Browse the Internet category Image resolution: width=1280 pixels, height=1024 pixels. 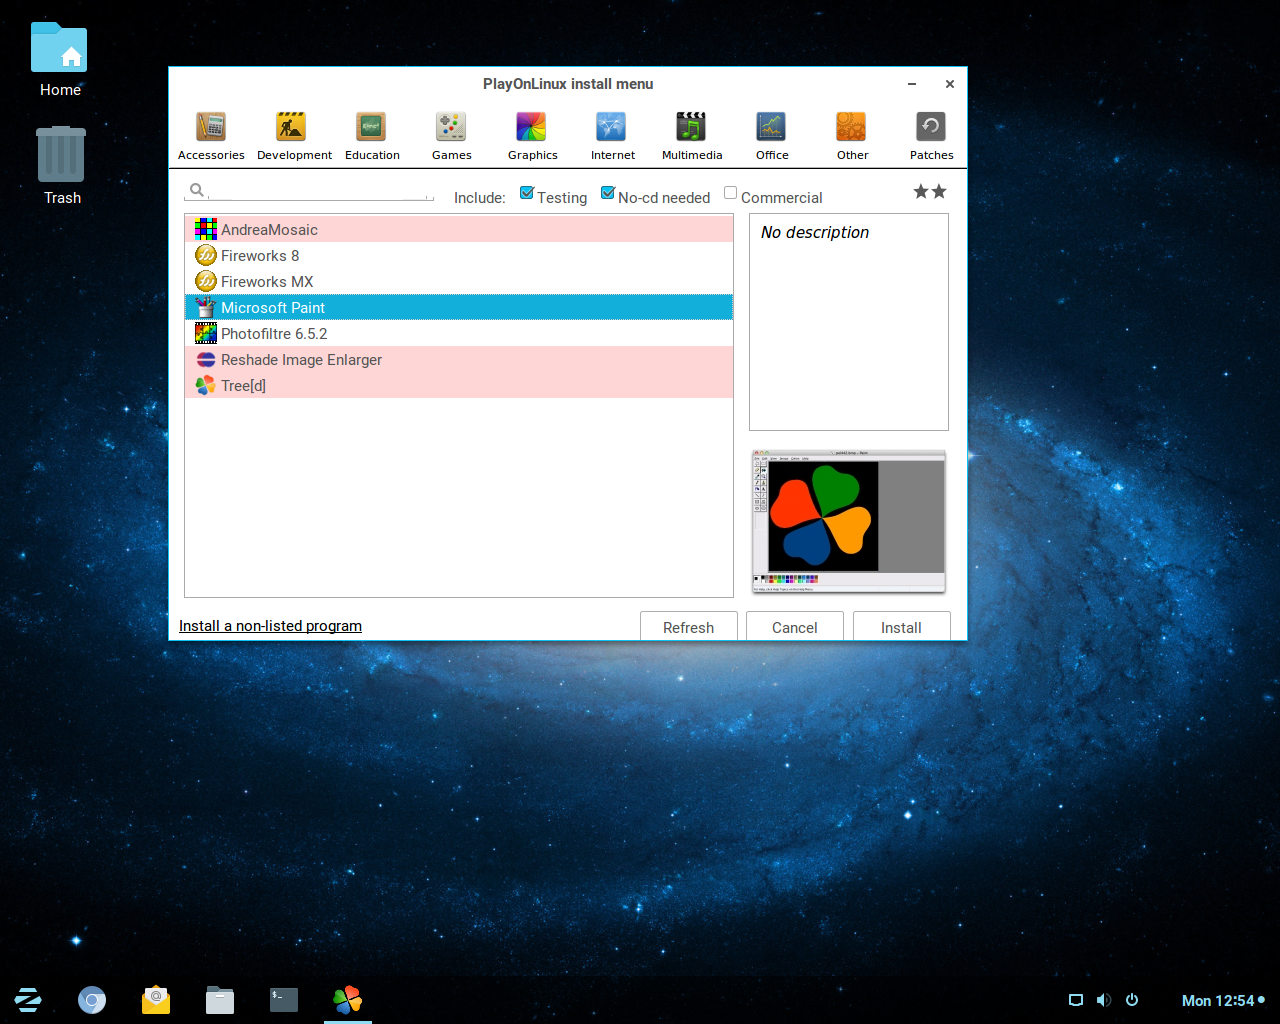tap(611, 135)
